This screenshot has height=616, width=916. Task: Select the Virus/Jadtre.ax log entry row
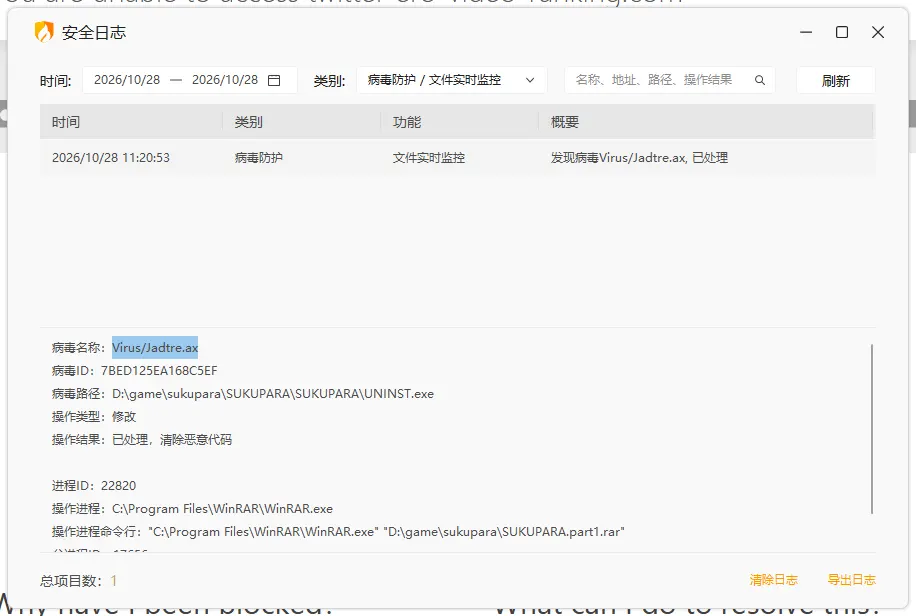pos(457,158)
